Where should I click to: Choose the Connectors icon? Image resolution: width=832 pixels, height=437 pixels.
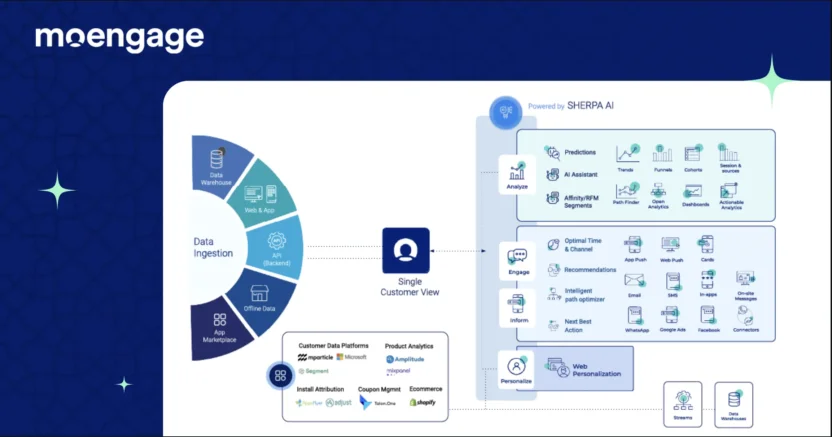745,316
